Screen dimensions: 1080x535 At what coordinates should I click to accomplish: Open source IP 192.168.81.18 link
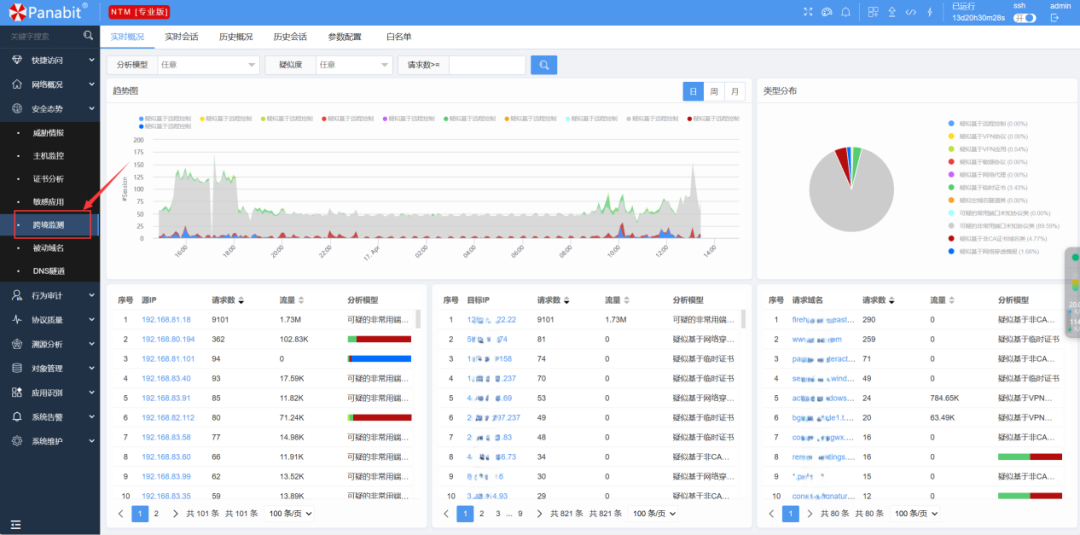coord(166,319)
